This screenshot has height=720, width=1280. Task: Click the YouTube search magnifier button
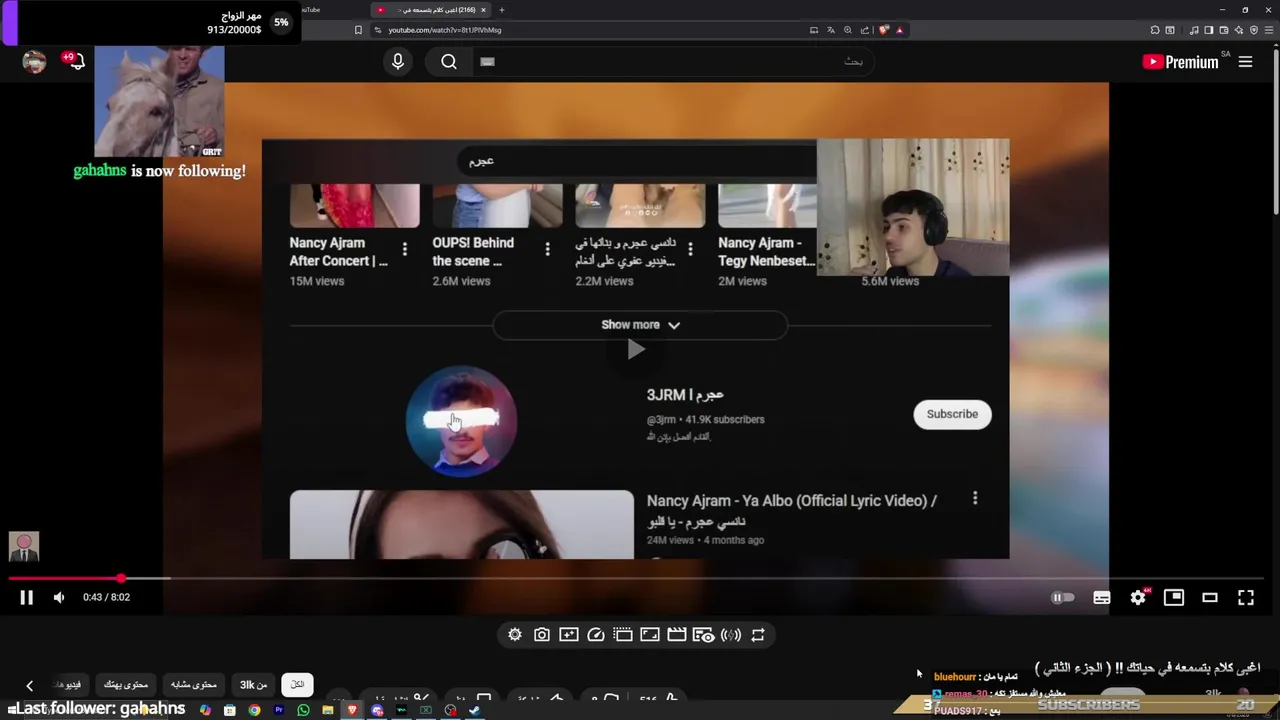449,62
